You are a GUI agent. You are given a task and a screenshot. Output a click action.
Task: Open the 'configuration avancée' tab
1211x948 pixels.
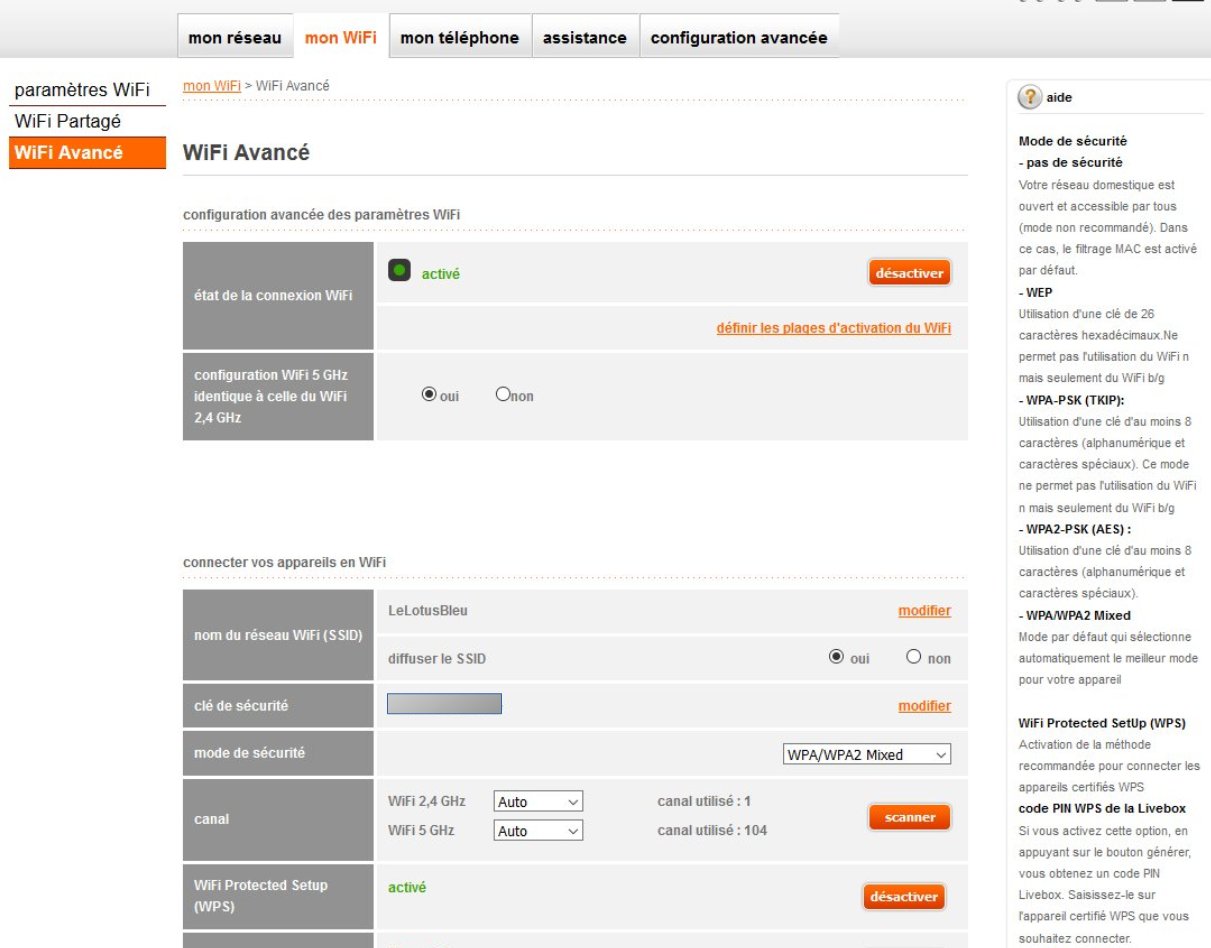[x=739, y=38]
